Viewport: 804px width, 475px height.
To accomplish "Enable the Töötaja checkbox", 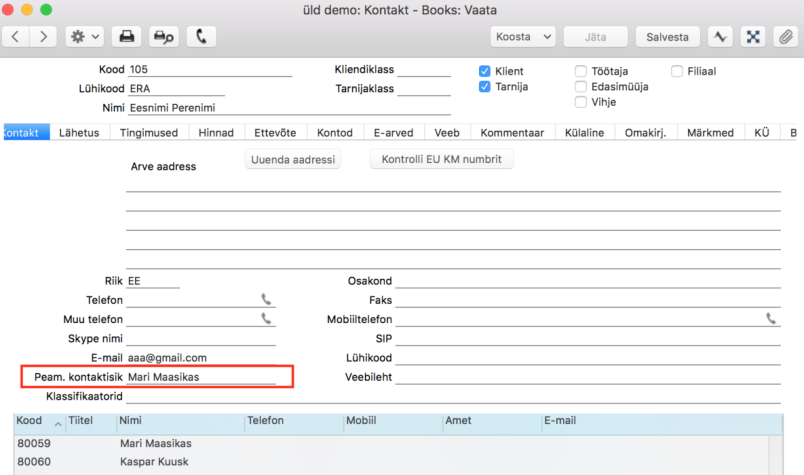I will [580, 71].
